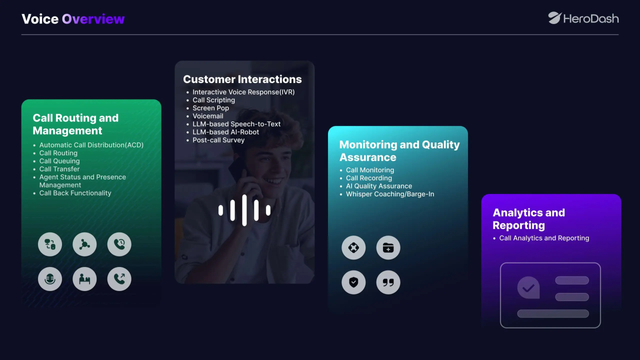Click the folder with plus icon
The width and height of the screenshot is (640, 360).
tap(388, 248)
